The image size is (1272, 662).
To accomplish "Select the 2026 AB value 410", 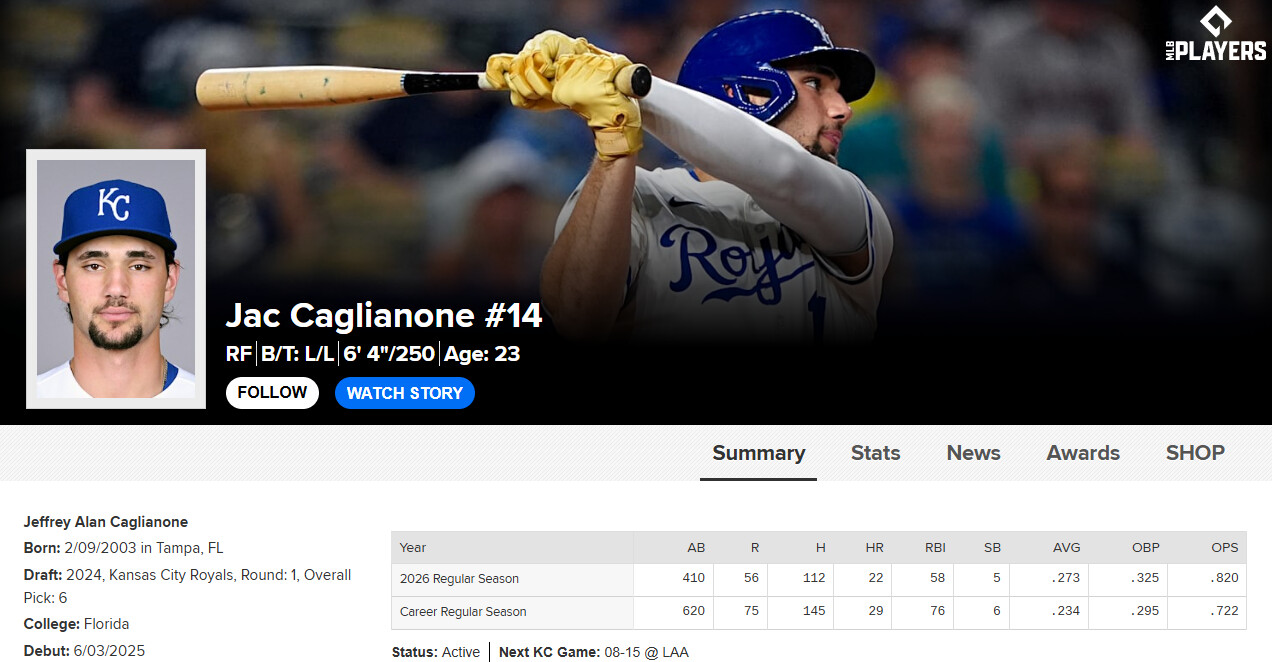I will point(694,579).
